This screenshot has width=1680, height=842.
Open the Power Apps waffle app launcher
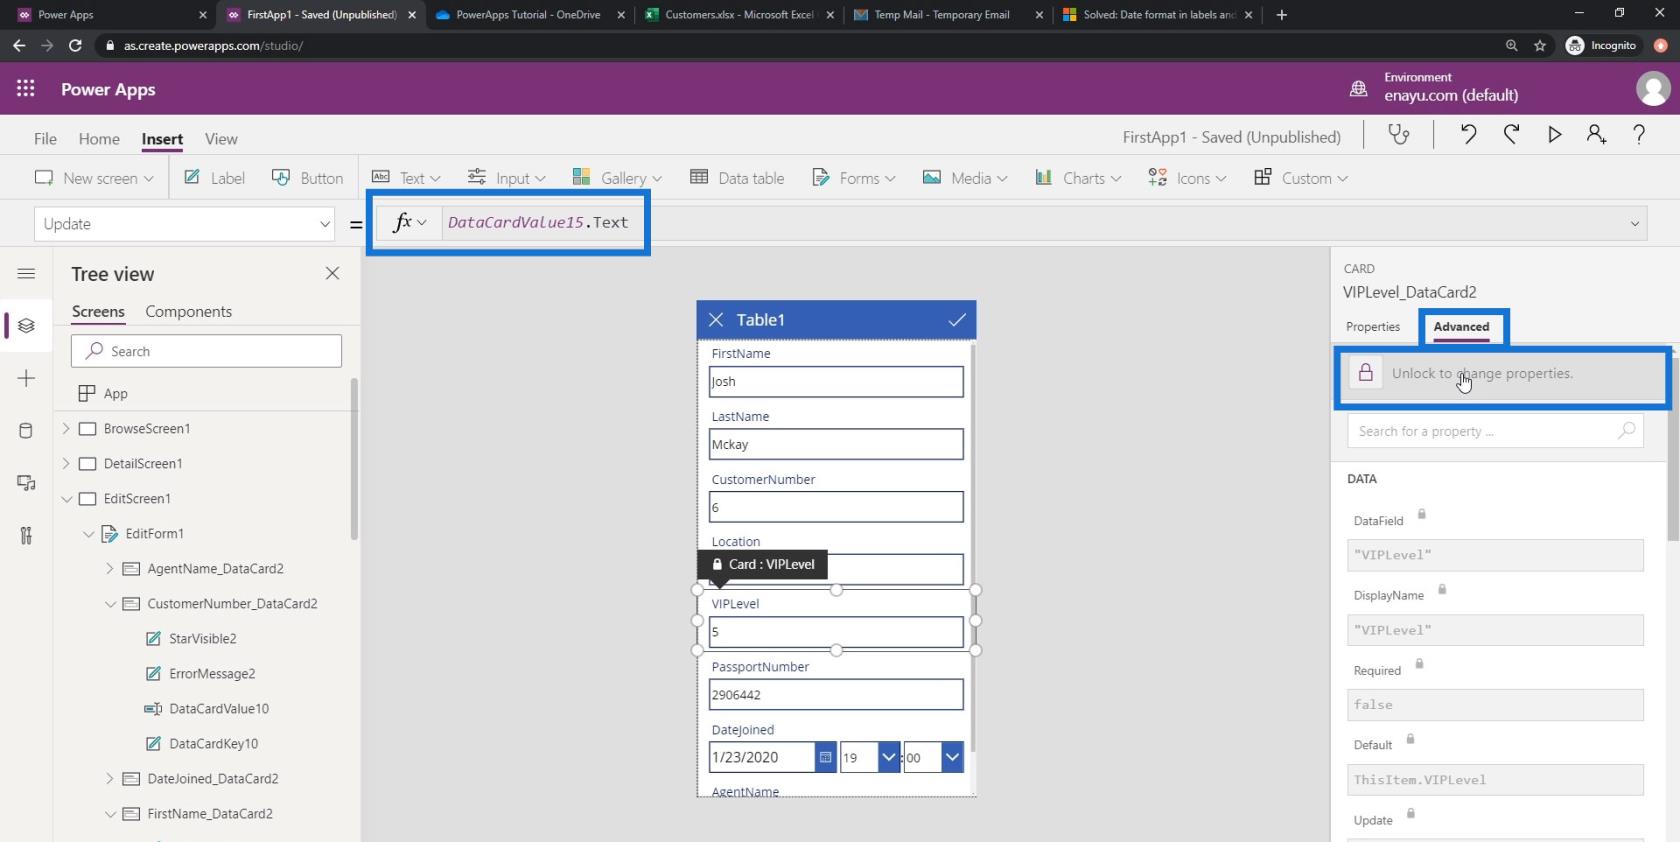pos(26,89)
